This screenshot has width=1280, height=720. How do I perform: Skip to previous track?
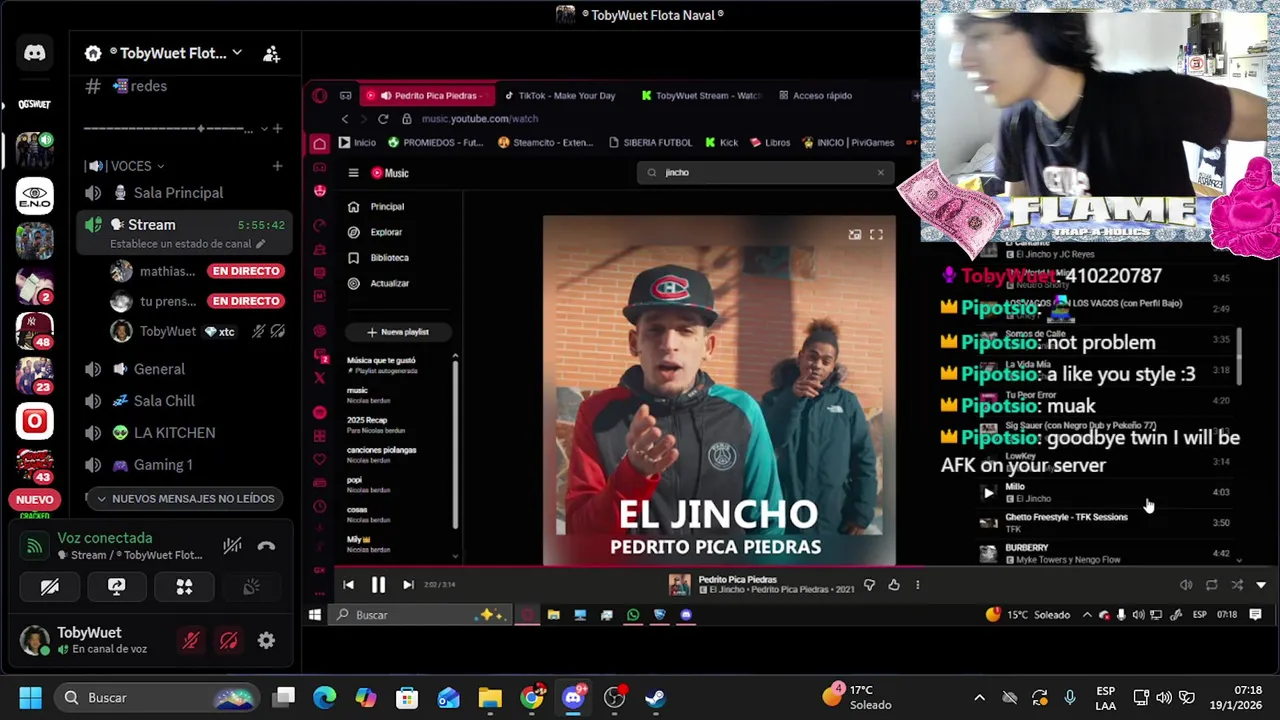tap(348, 585)
